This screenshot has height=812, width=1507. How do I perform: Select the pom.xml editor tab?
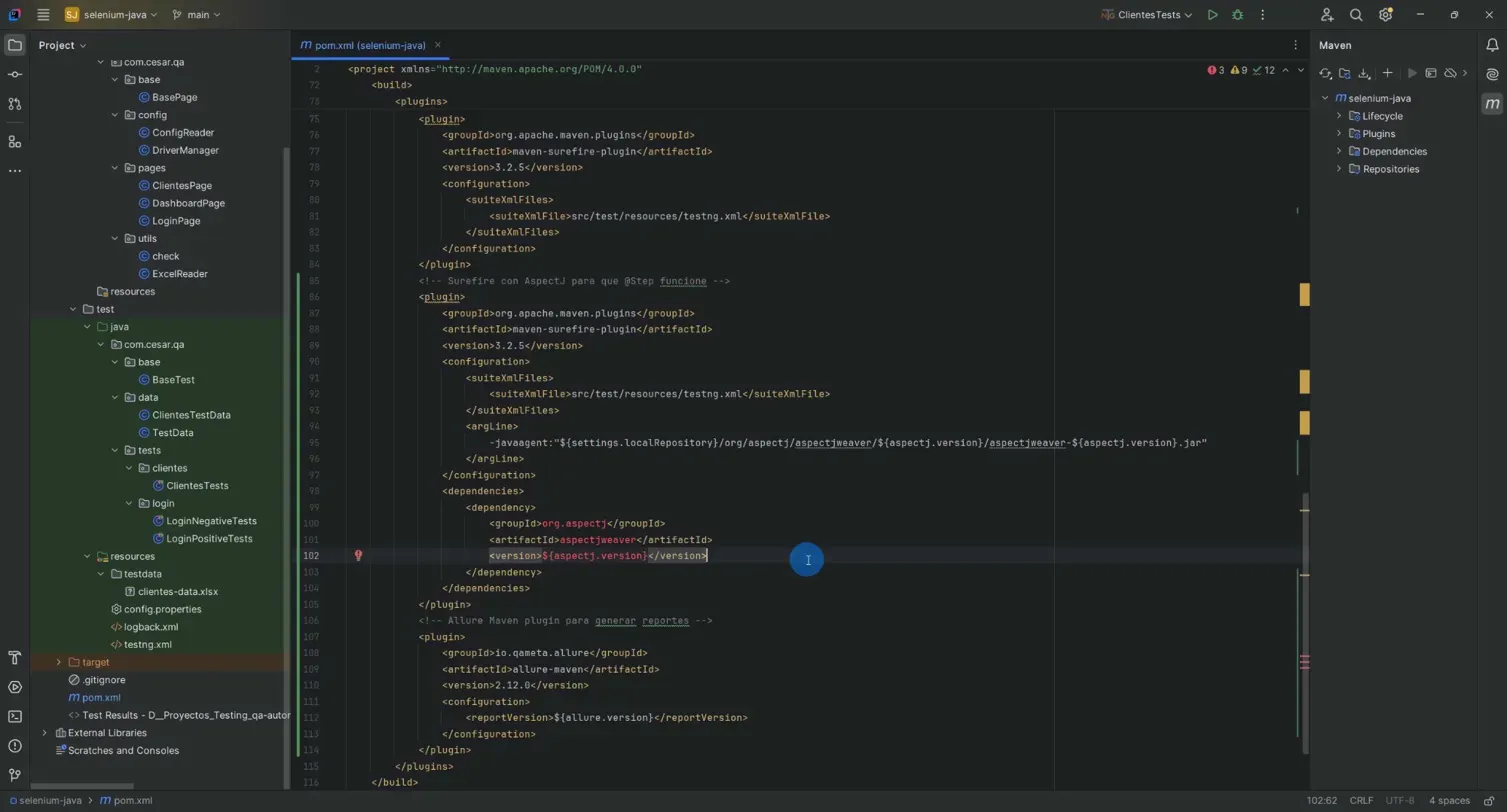coord(362,45)
